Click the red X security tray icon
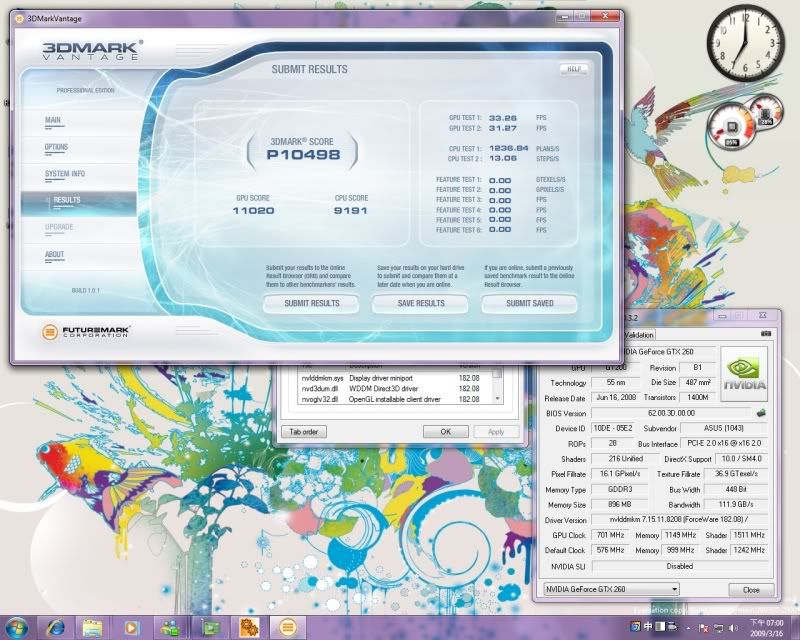 tap(703, 628)
